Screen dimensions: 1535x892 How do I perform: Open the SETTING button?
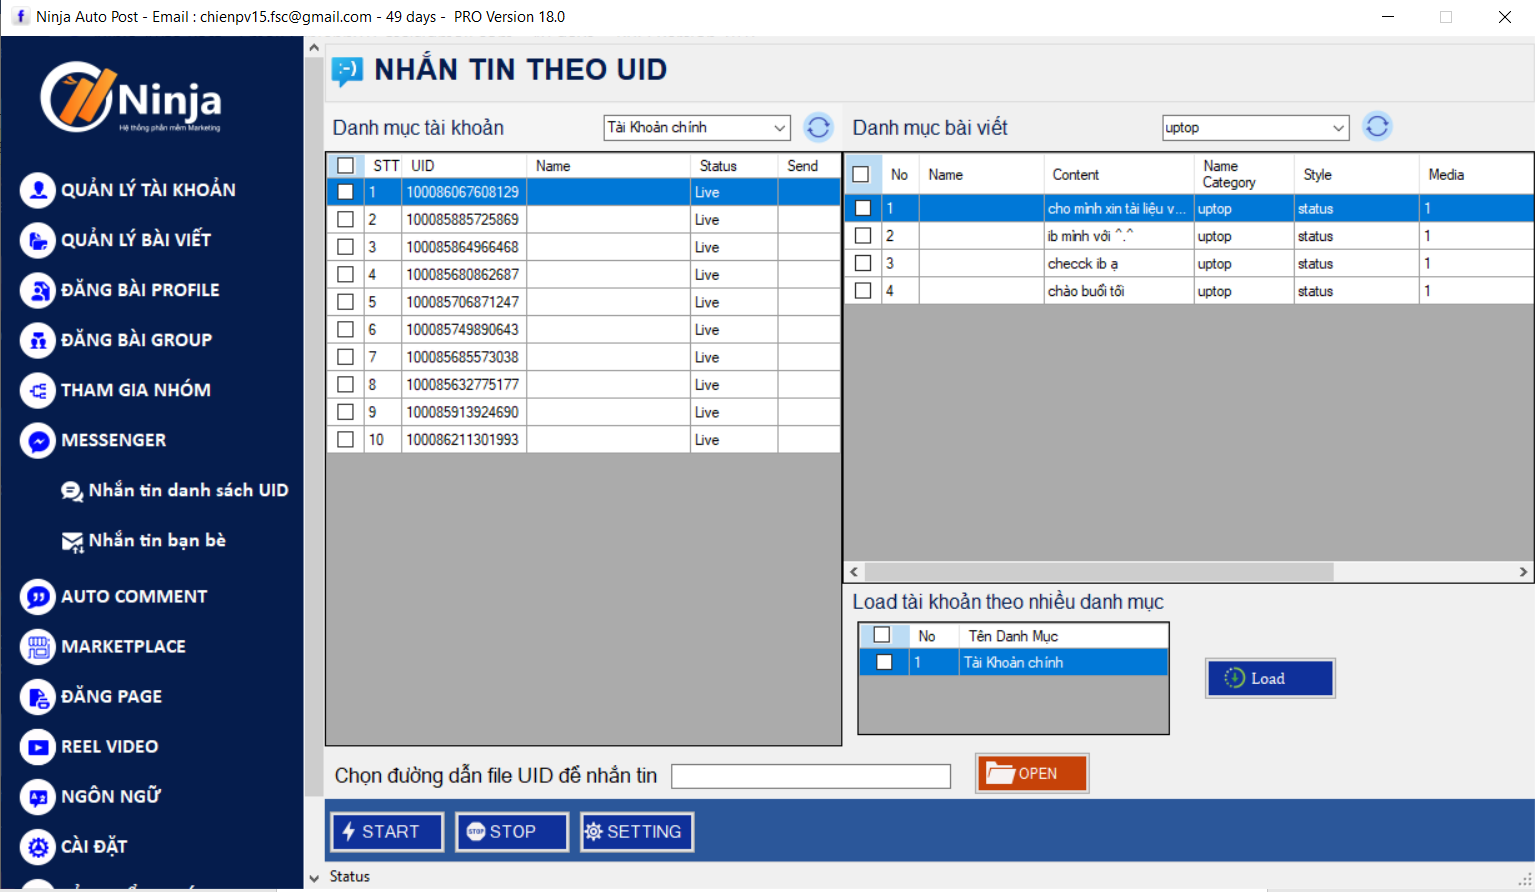pos(637,832)
